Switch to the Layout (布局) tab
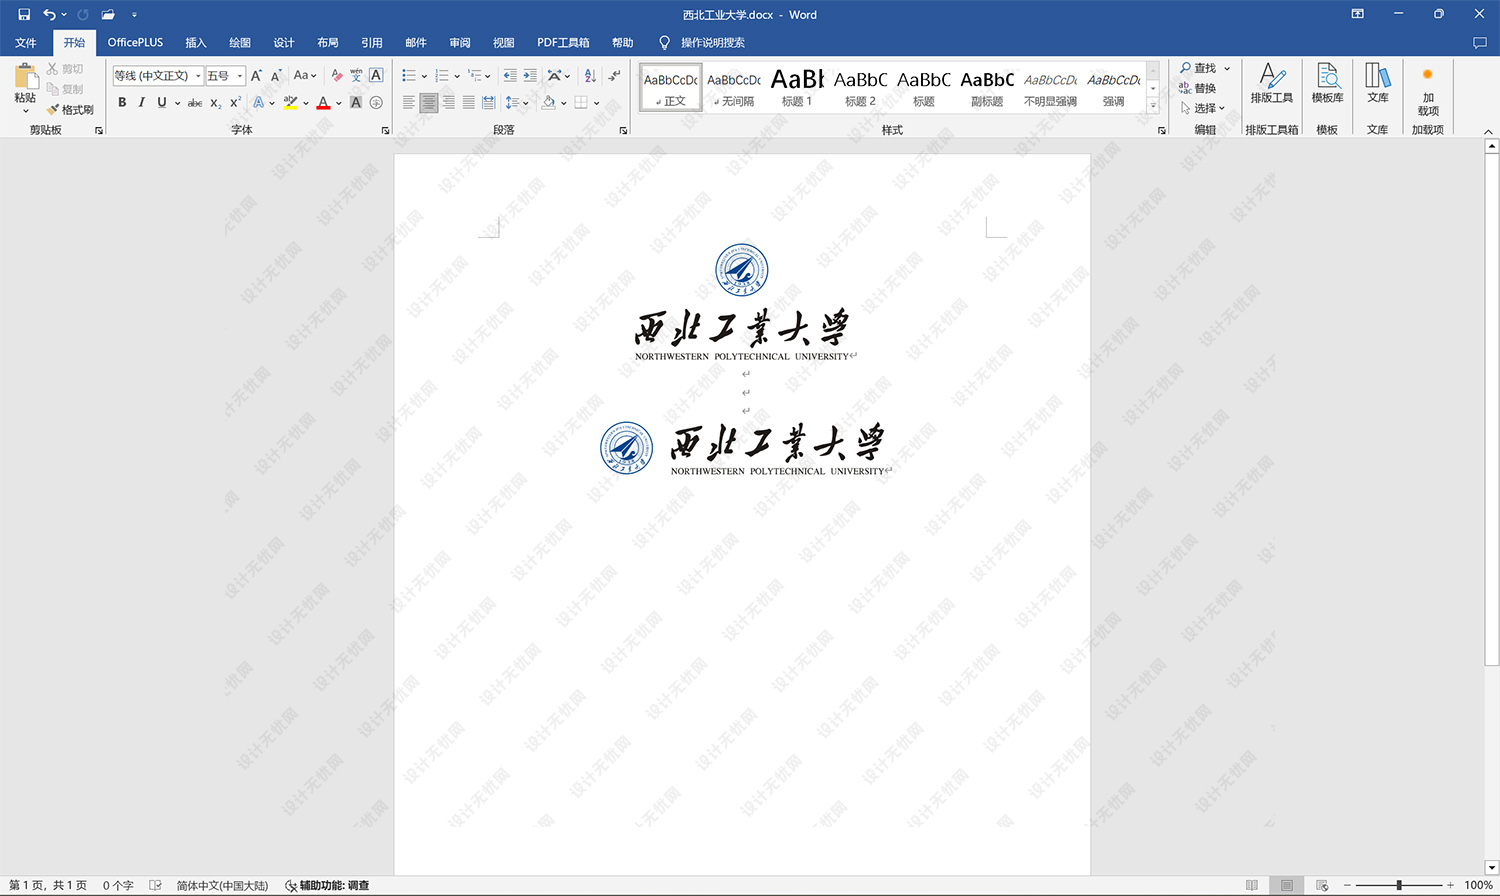This screenshot has width=1500, height=896. 328,42
